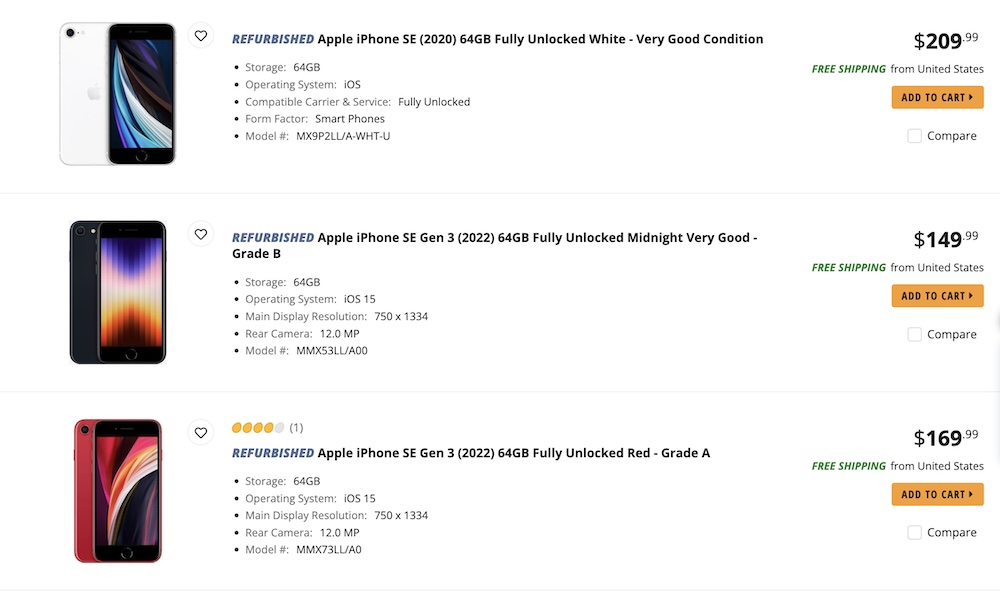Click the Midnight iPhone SE product photo
The height and width of the screenshot is (616, 1000).
(117, 292)
